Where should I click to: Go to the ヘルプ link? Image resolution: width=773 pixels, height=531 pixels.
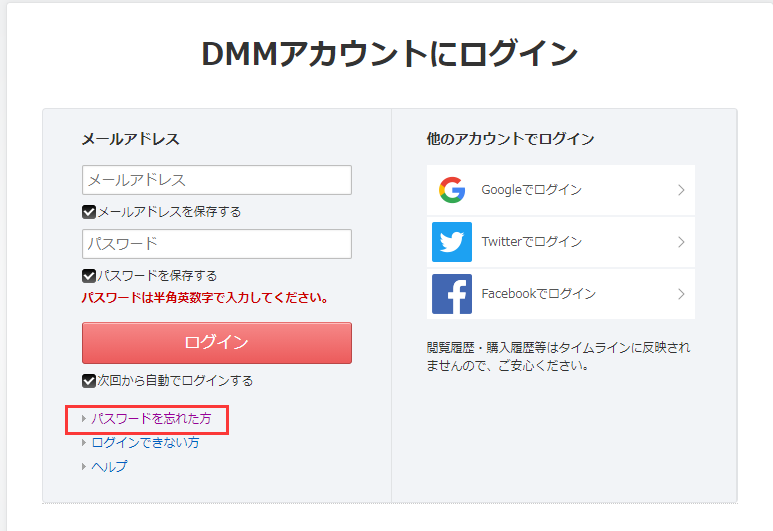109,466
